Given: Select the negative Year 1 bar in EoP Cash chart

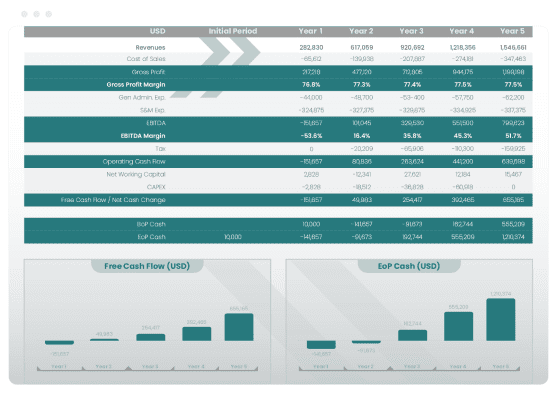Looking at the screenshot, I should tap(321, 345).
